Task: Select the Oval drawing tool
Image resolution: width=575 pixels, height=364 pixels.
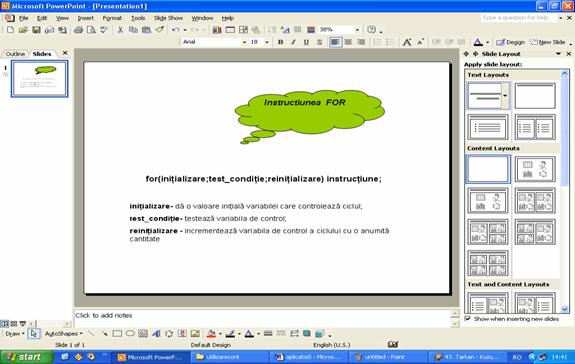Action: [130, 334]
